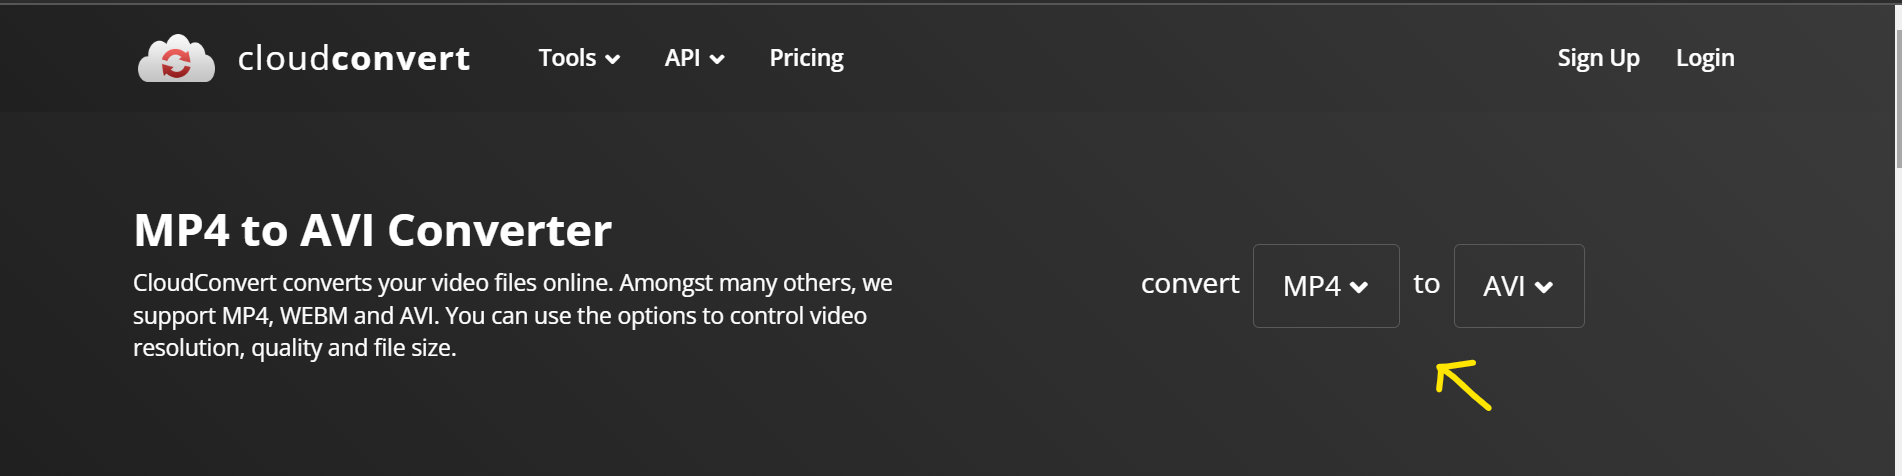
Task: Click the 'convert' label before MP4
Action: pos(1190,284)
